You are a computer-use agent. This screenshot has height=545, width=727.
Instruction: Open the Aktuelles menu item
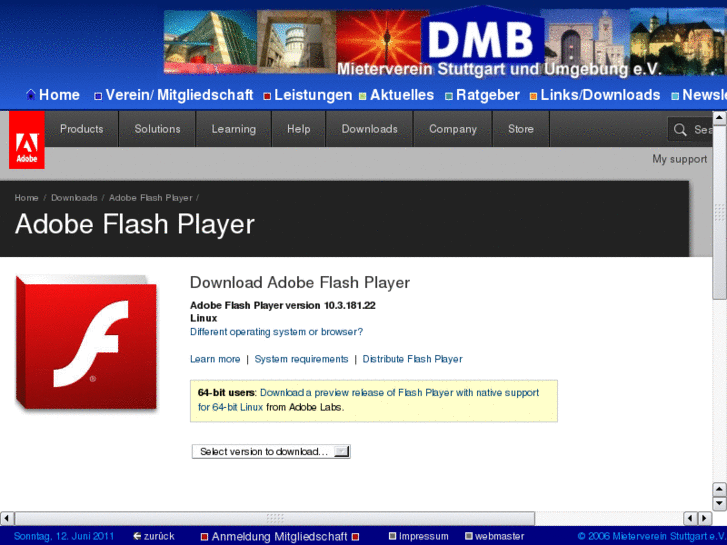point(402,95)
